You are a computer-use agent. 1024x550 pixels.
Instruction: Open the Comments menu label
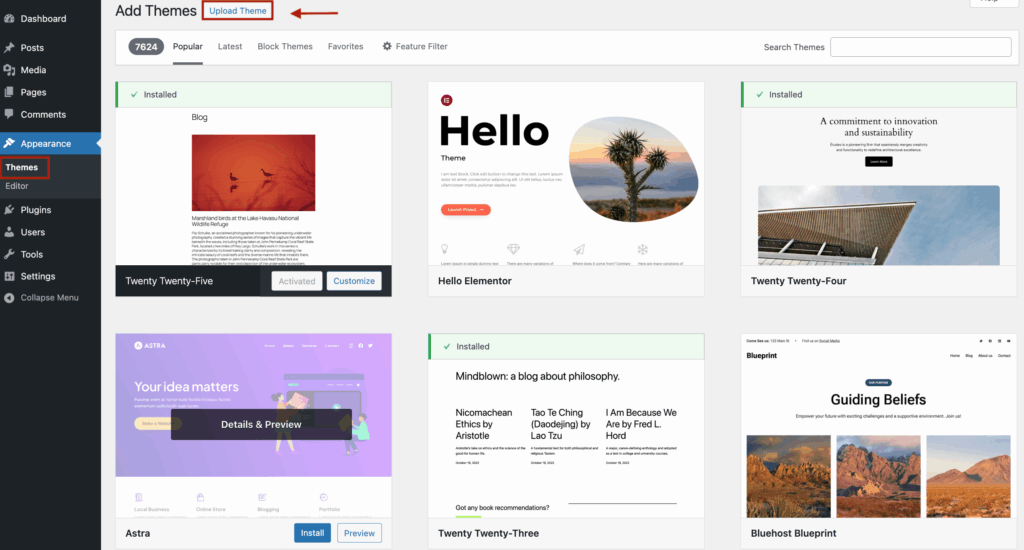click(x=43, y=114)
